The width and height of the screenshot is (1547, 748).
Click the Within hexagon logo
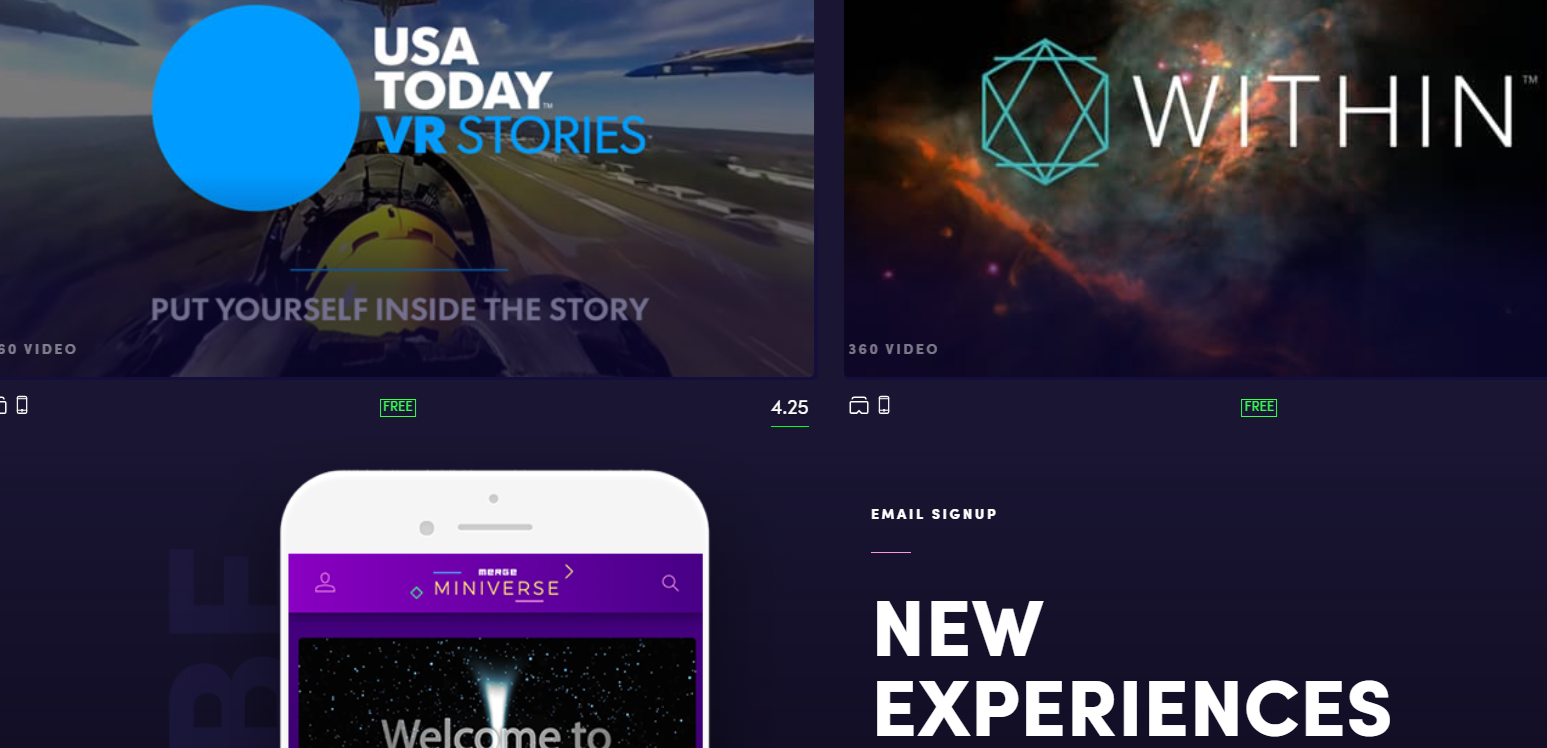coord(1045,112)
